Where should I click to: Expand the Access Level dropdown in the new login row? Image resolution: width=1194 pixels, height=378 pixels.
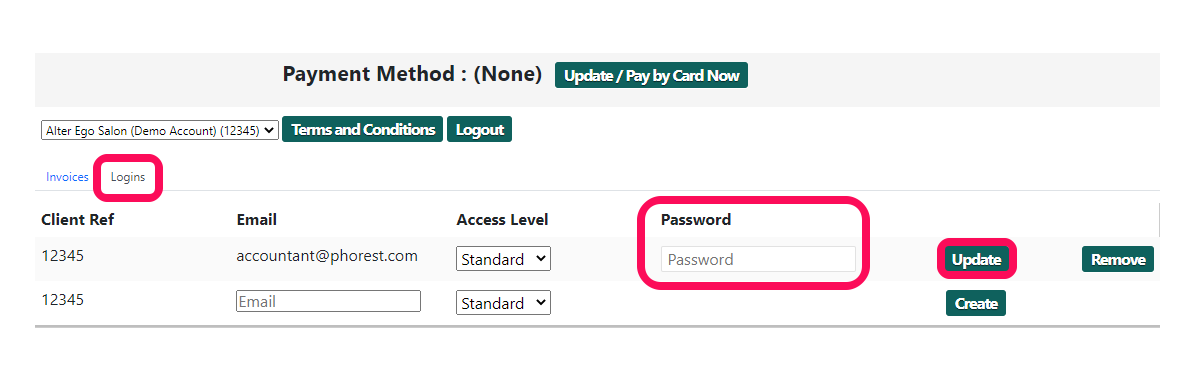503,303
